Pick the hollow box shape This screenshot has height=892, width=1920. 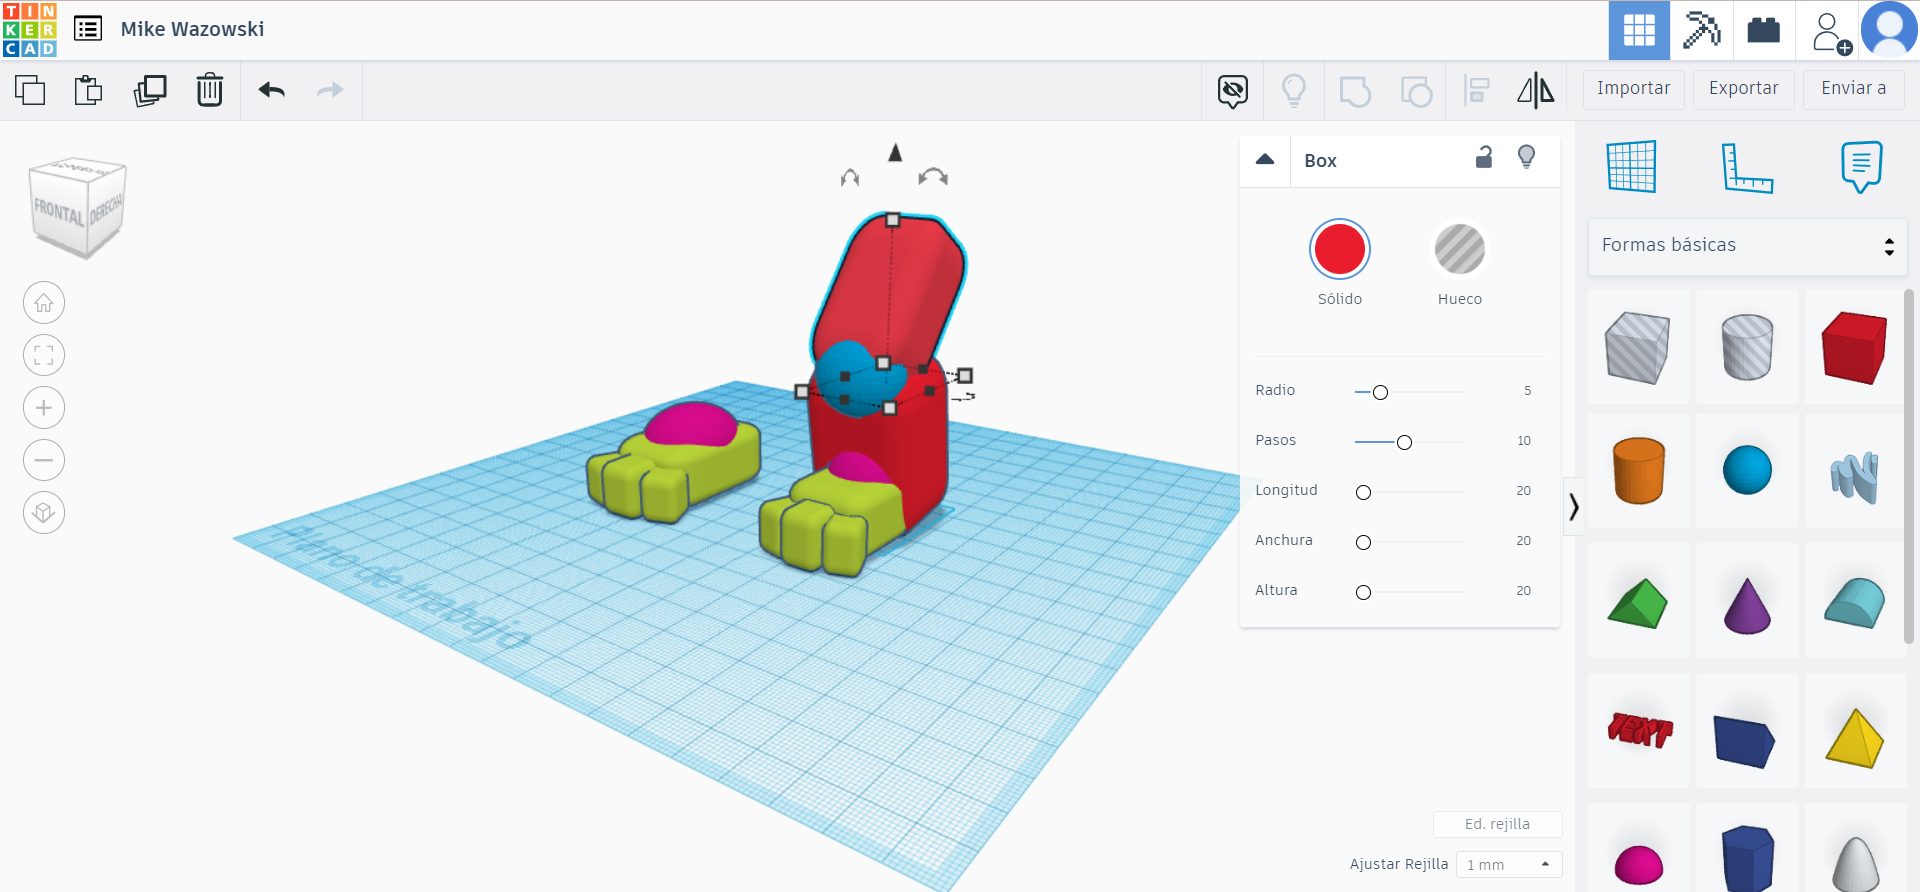click(1638, 347)
